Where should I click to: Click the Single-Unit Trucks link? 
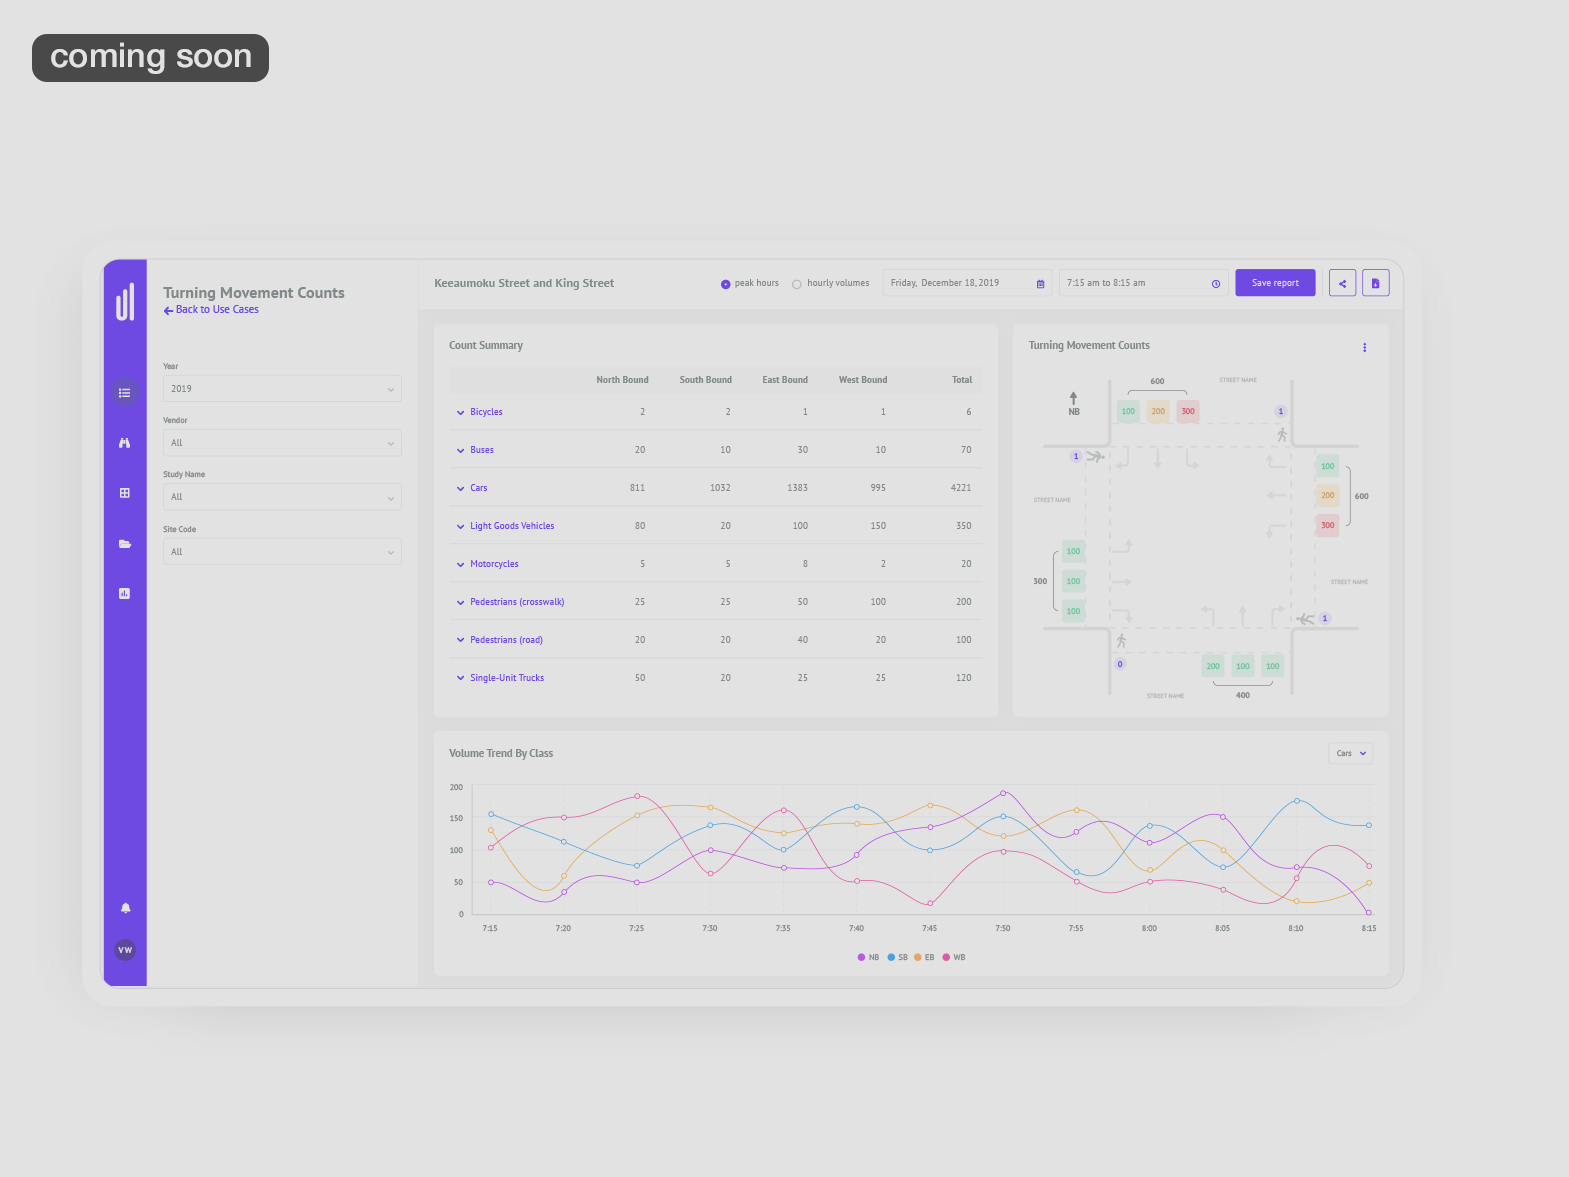[507, 678]
